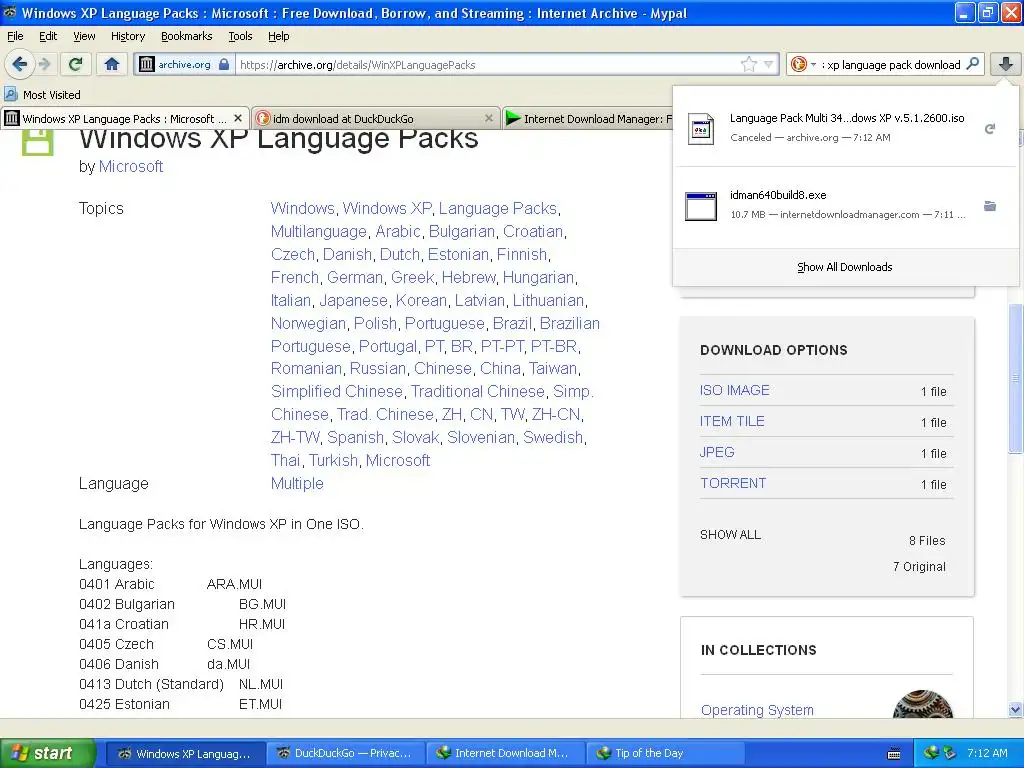1024x768 pixels.
Task: Open the Most Visited bookmarks folder
Action: point(43,95)
